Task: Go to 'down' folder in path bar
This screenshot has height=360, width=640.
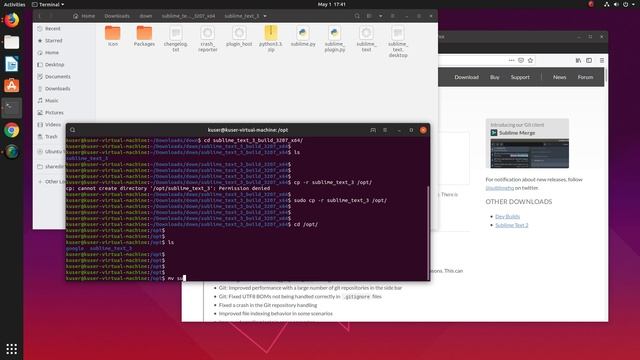Action: [146, 16]
